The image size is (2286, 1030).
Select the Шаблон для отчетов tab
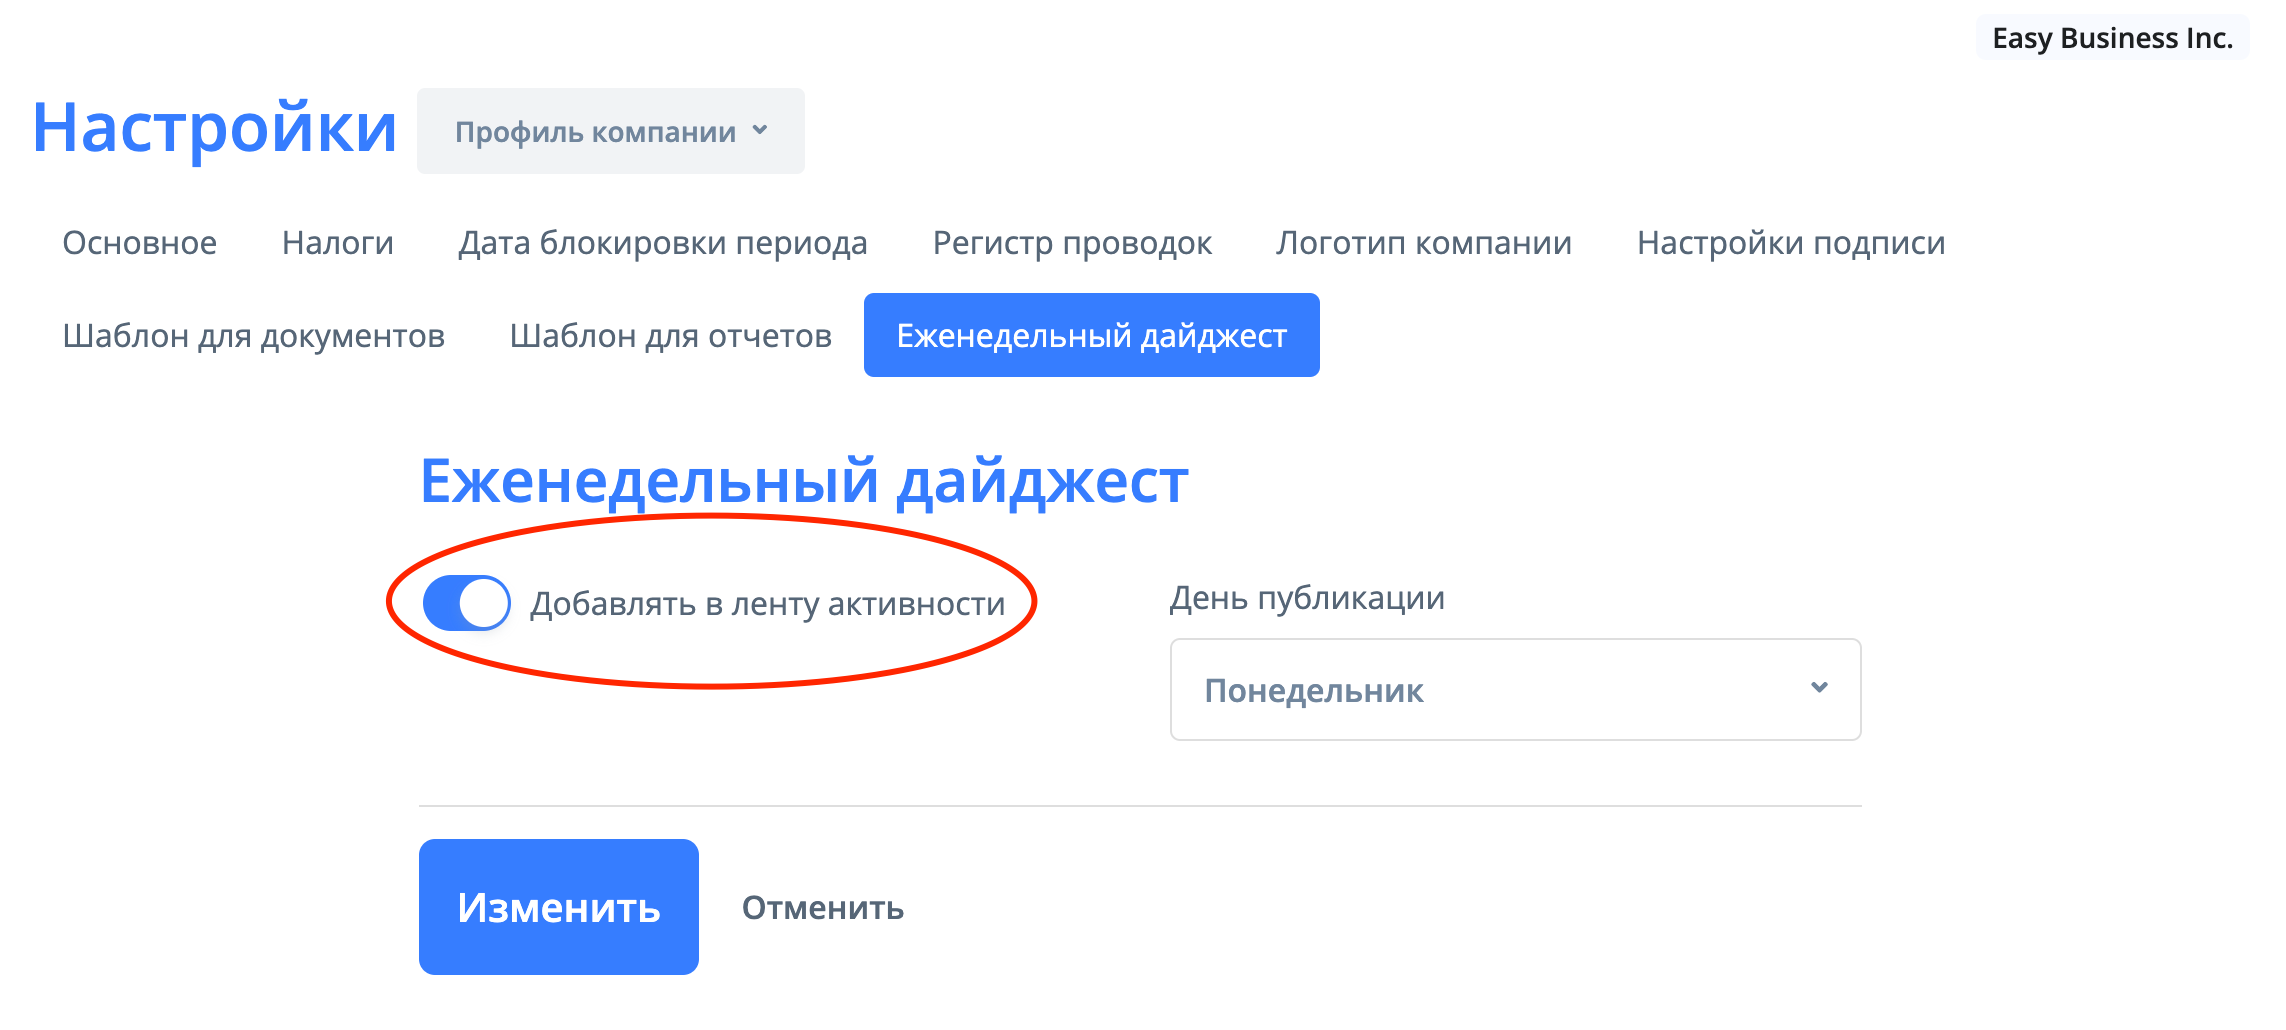(670, 336)
